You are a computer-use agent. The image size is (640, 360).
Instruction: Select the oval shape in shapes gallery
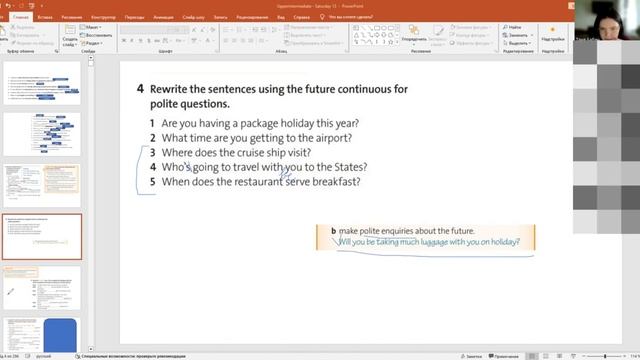point(384,28)
